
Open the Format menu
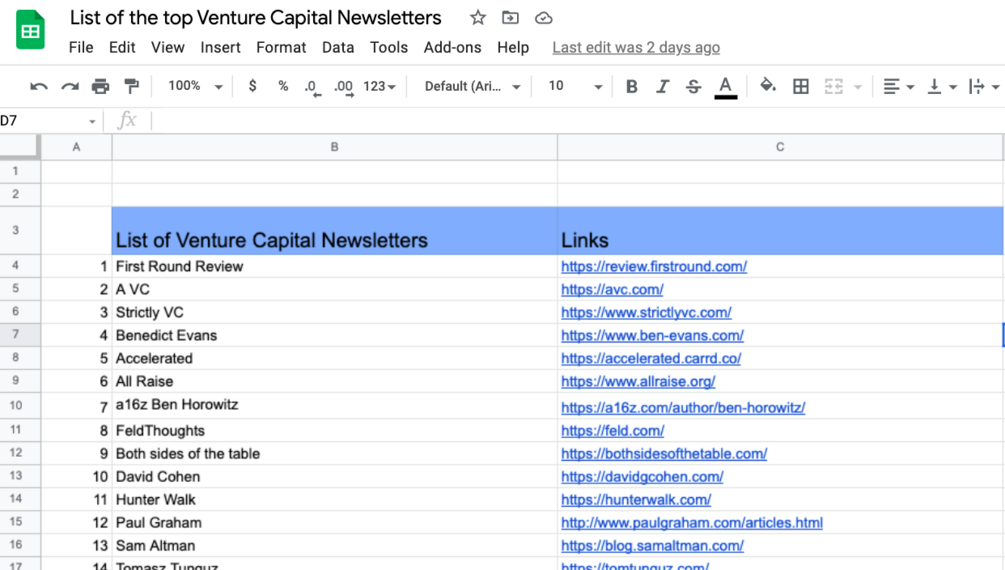[281, 47]
